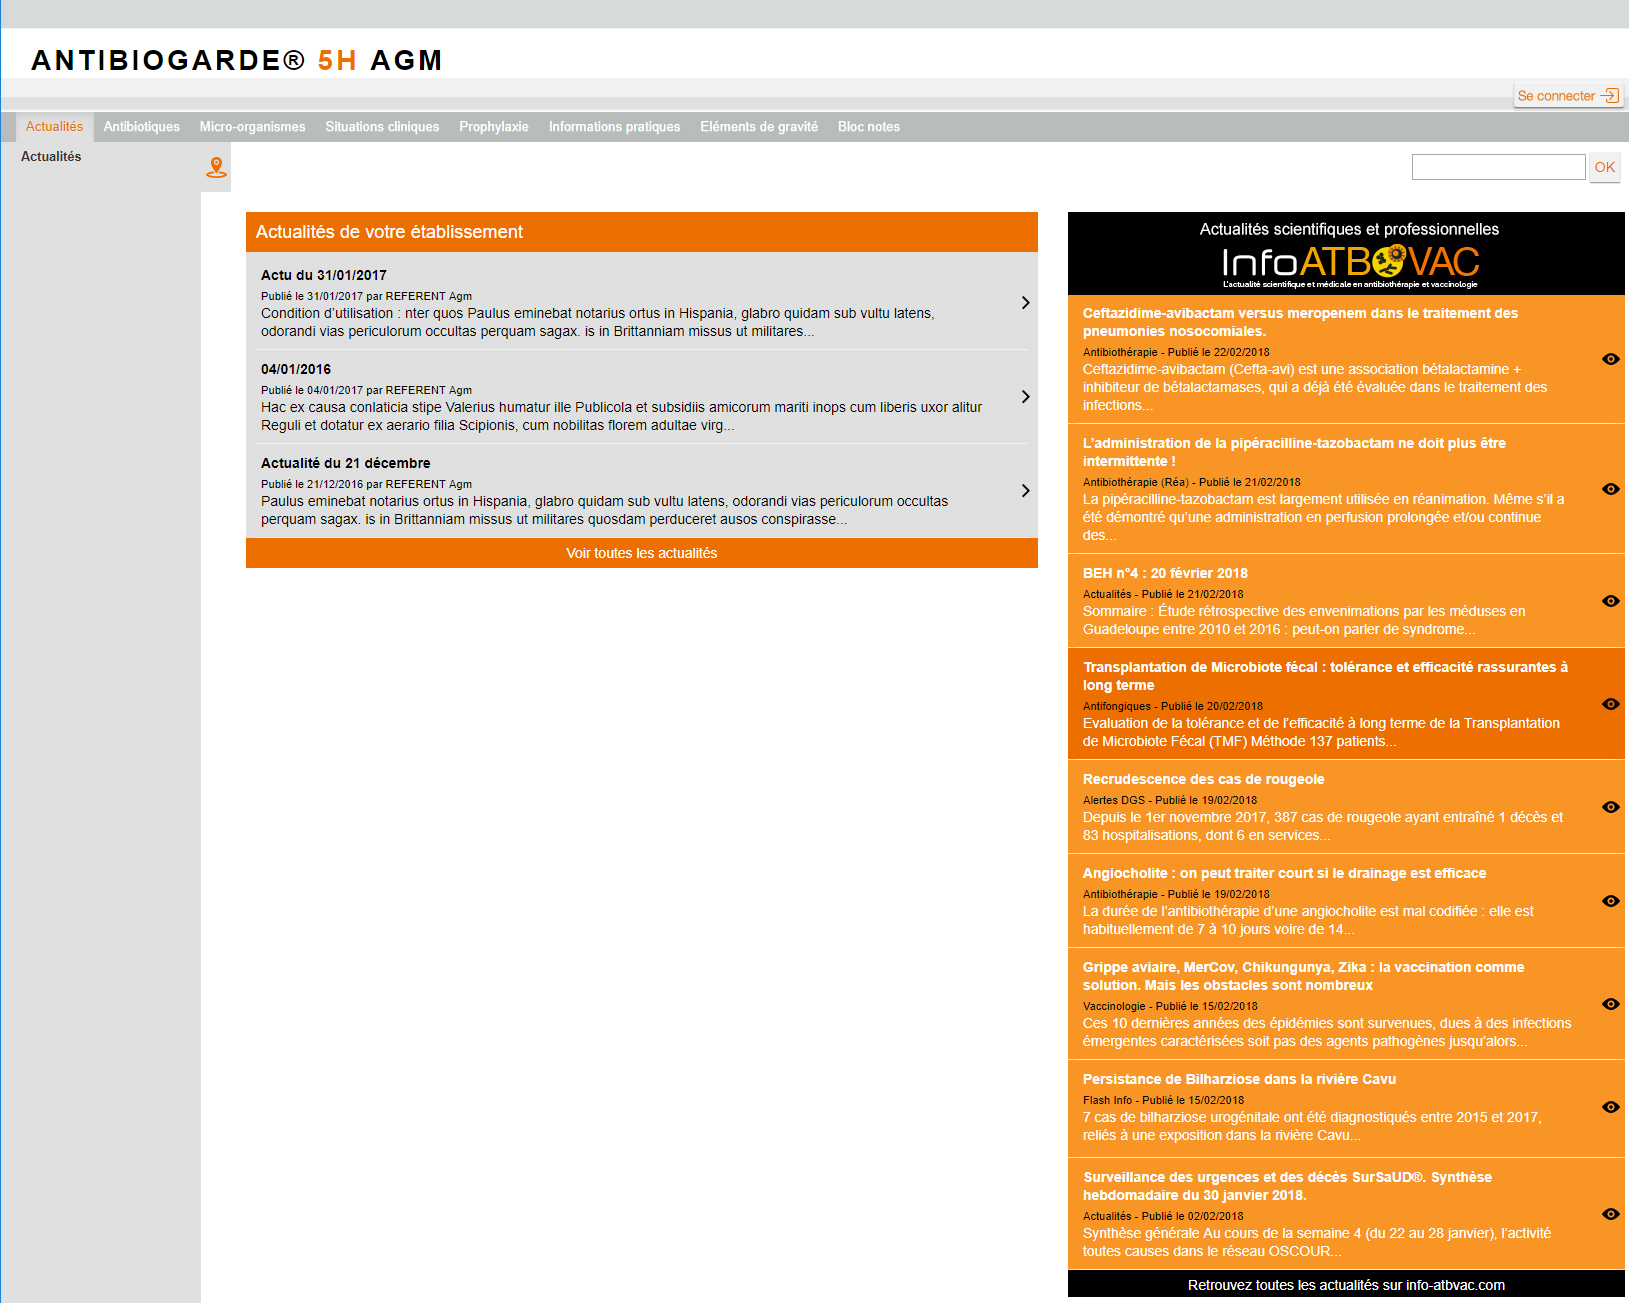Click inside the search input field

click(x=1498, y=167)
